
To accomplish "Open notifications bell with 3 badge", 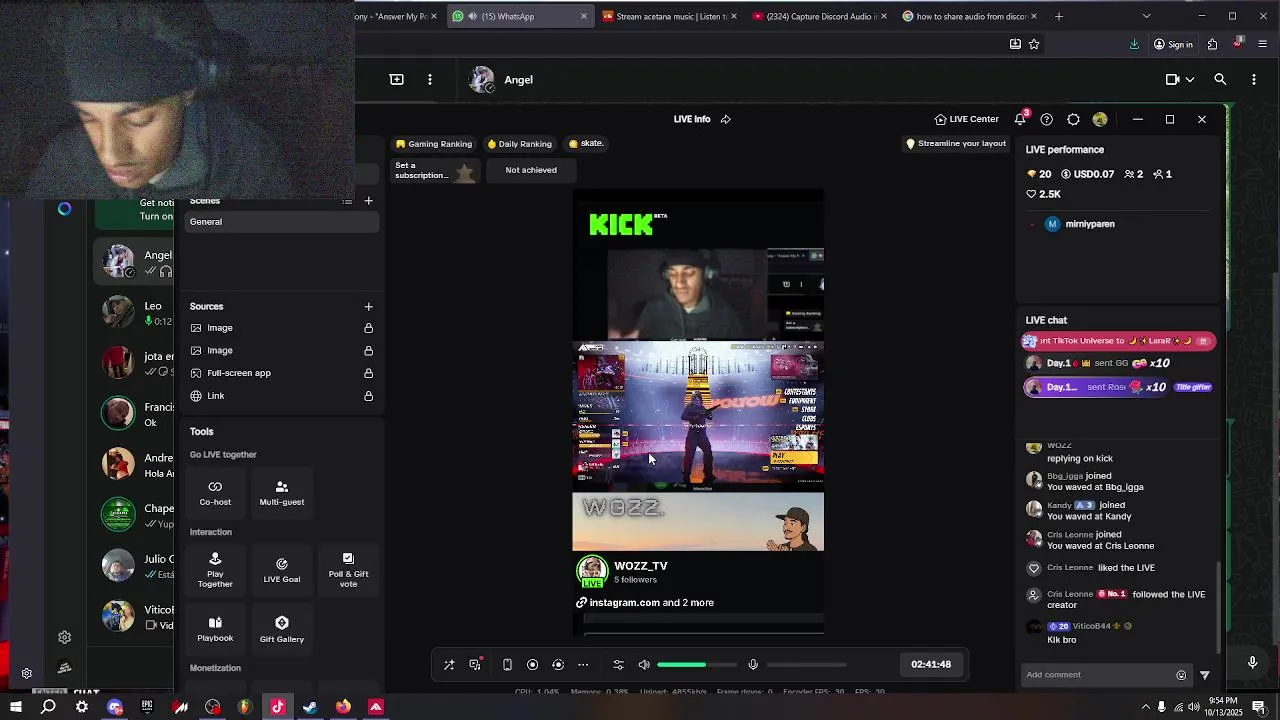I will coord(1020,119).
